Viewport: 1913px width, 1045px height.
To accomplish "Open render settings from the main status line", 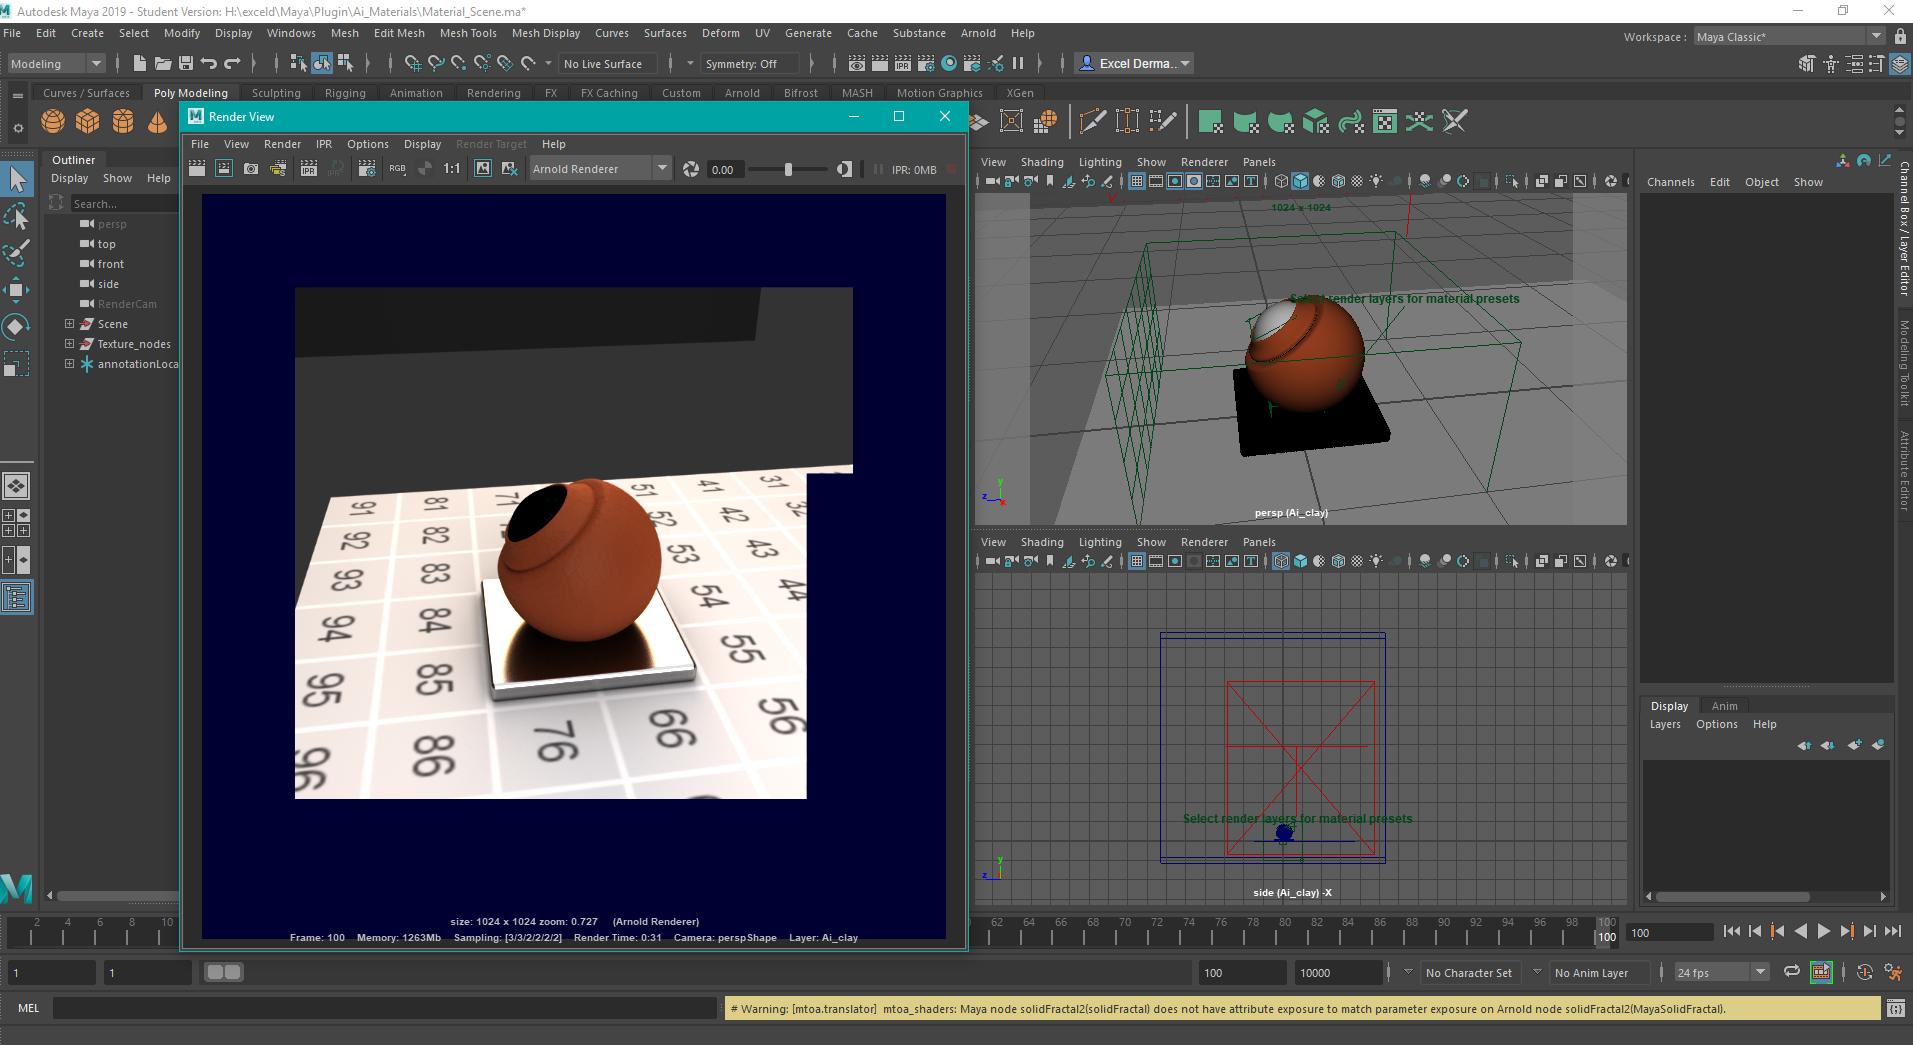I will pyautogui.click(x=926, y=63).
